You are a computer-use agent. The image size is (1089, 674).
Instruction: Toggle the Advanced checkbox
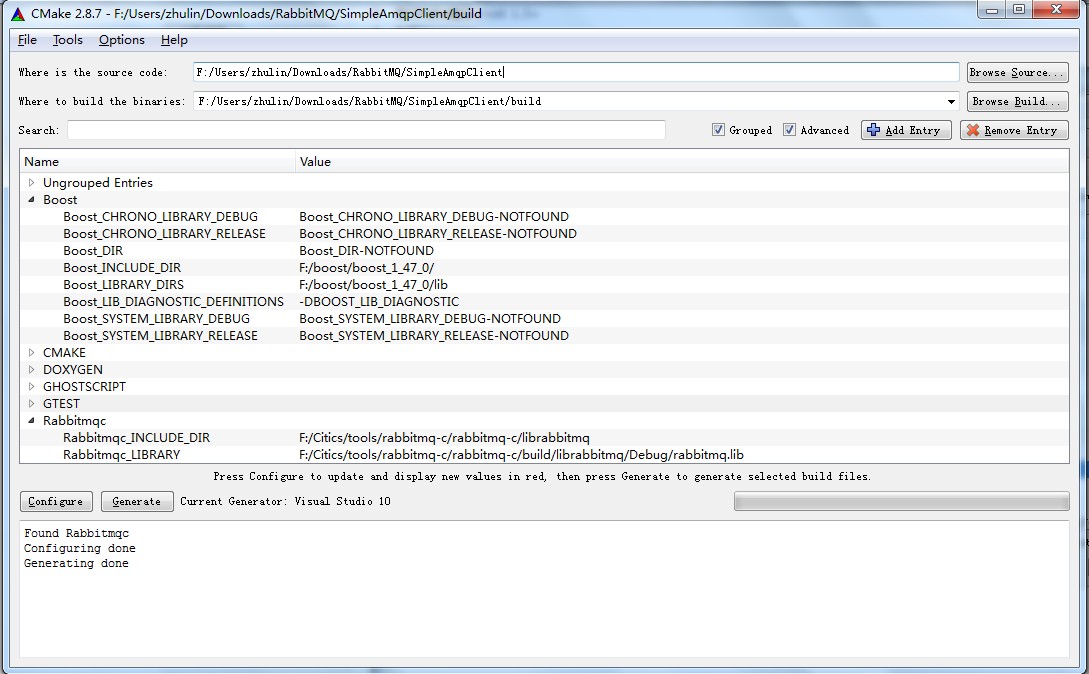click(x=789, y=130)
